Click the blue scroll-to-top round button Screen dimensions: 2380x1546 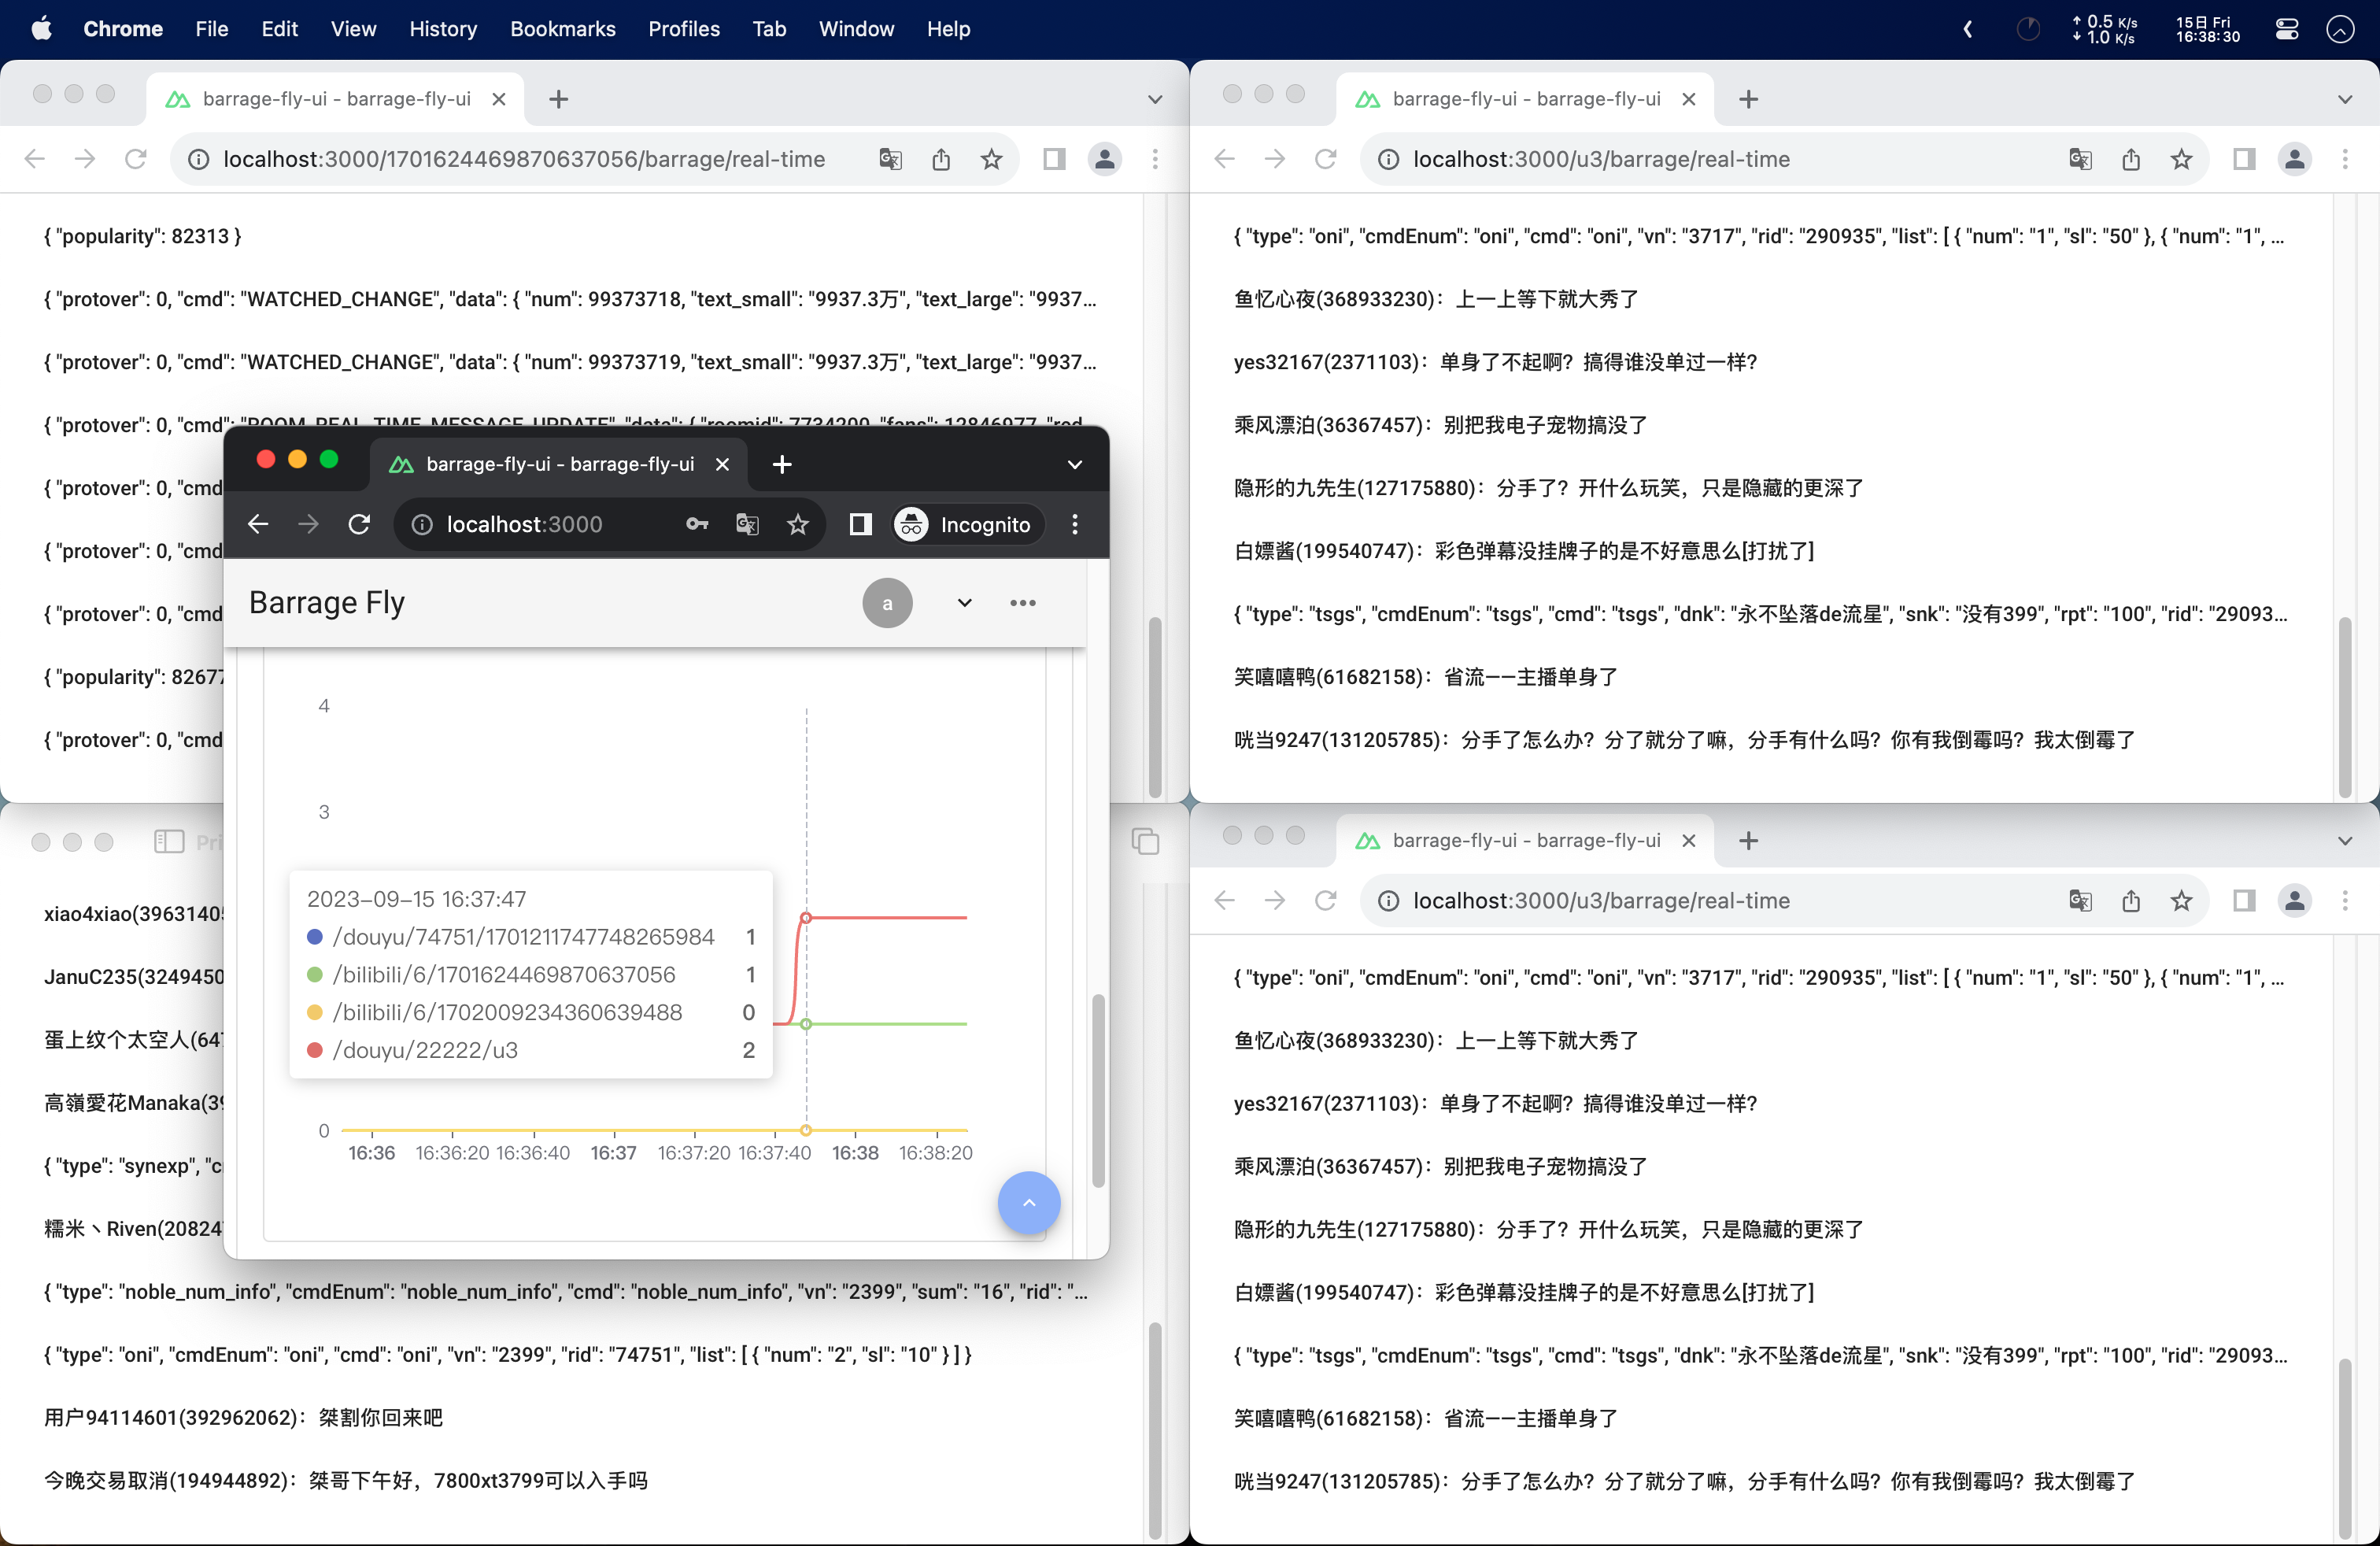pyautogui.click(x=1028, y=1202)
